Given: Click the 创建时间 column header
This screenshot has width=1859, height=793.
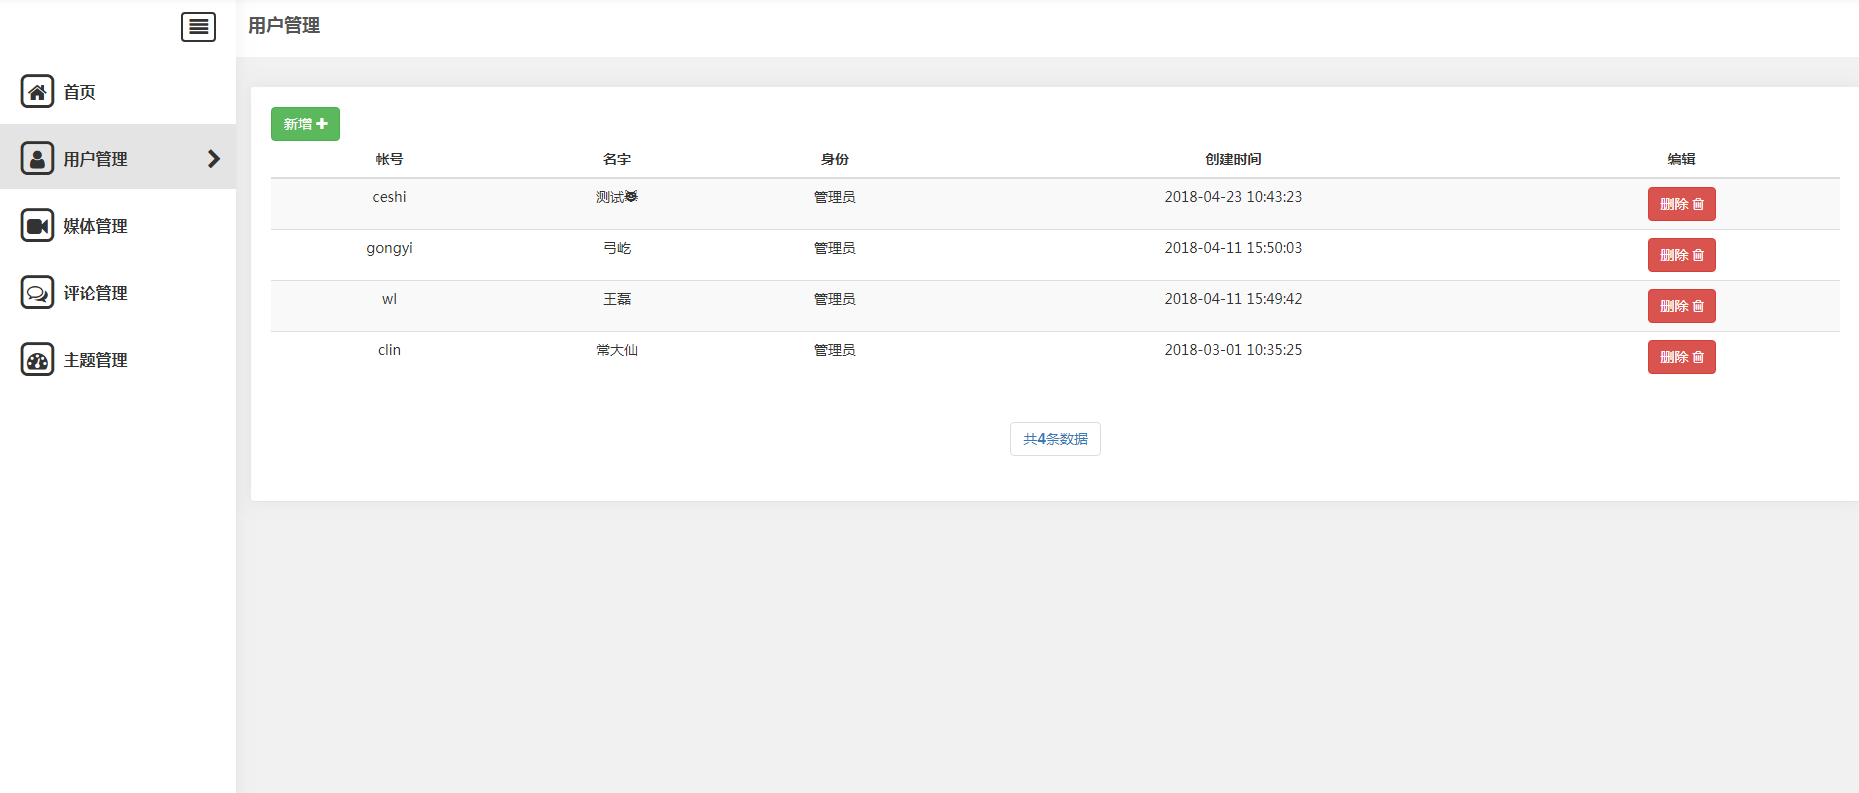Looking at the screenshot, I should (1233, 159).
